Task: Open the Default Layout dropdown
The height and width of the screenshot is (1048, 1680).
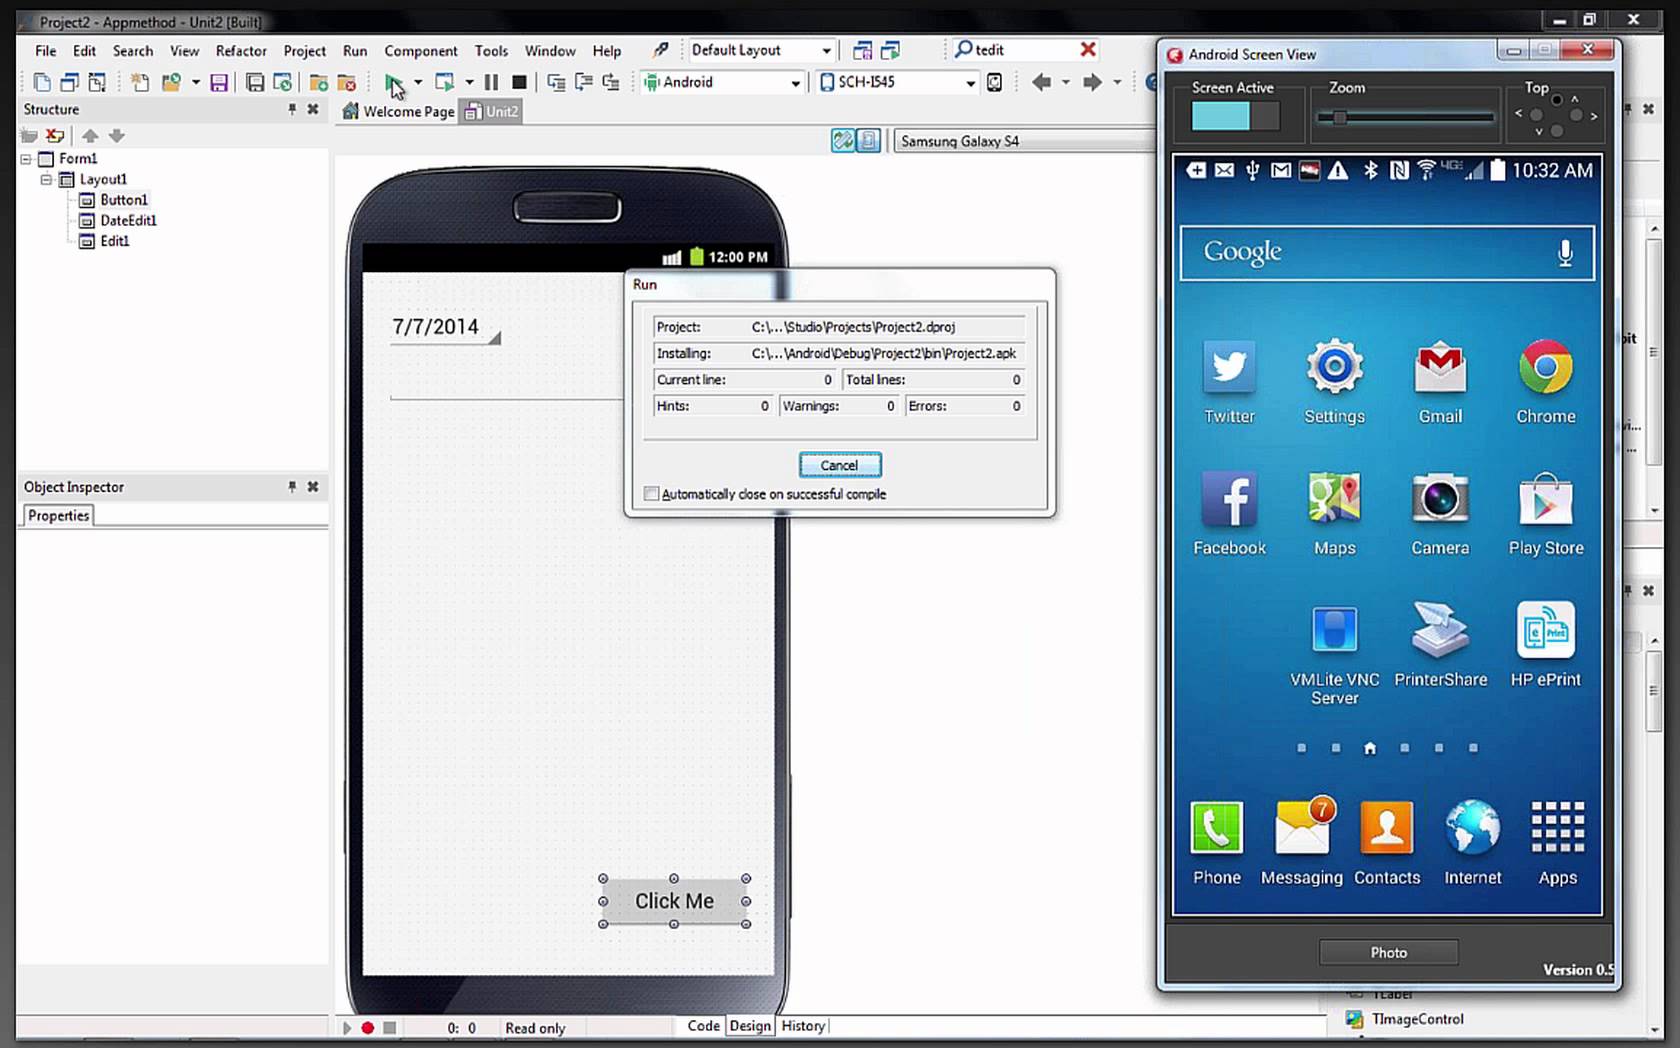Action: coord(826,50)
